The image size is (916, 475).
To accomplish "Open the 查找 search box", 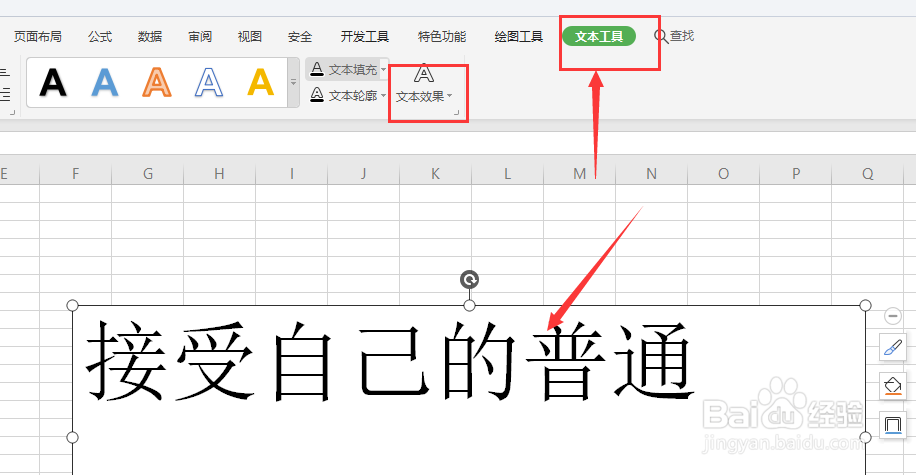I will click(674, 36).
